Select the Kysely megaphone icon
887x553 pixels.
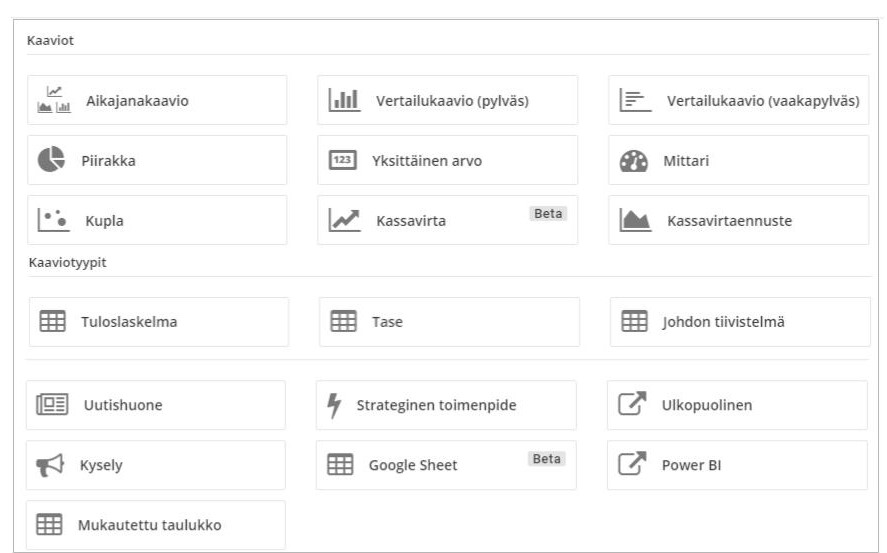point(50,465)
